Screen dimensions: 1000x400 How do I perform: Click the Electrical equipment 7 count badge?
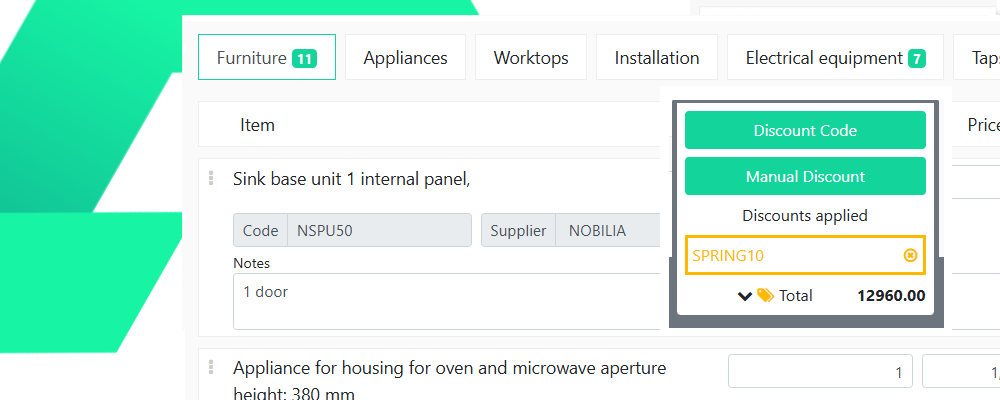[916, 59]
